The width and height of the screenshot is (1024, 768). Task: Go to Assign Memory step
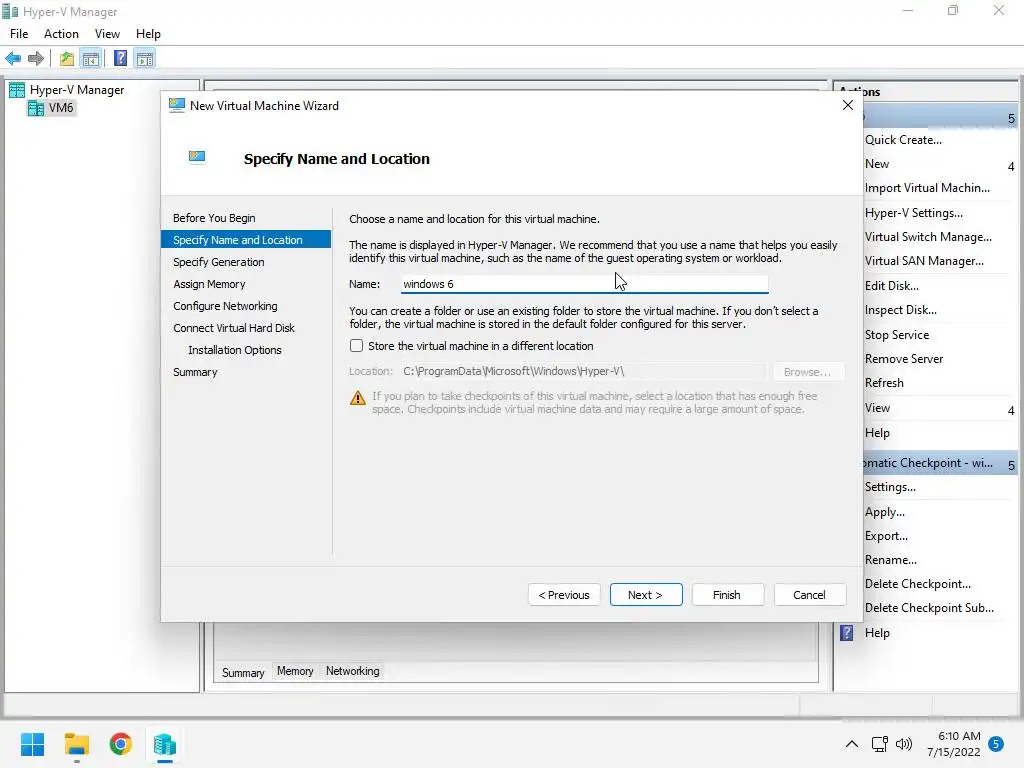209,284
